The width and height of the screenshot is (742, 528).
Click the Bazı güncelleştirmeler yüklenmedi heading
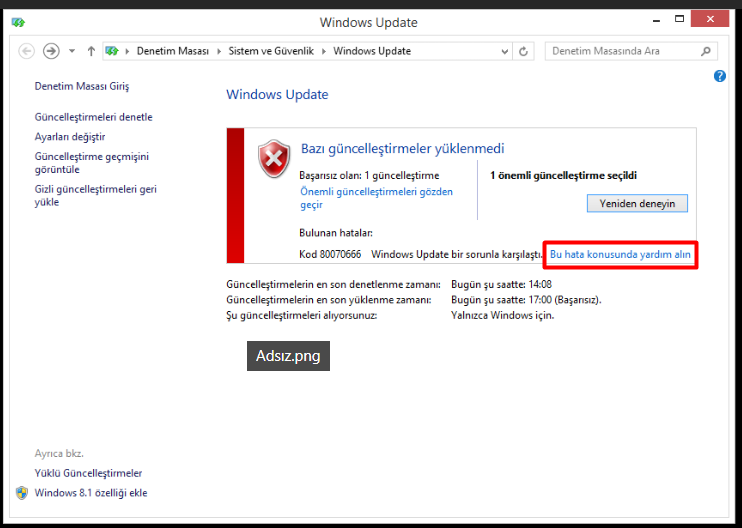[x=403, y=149]
